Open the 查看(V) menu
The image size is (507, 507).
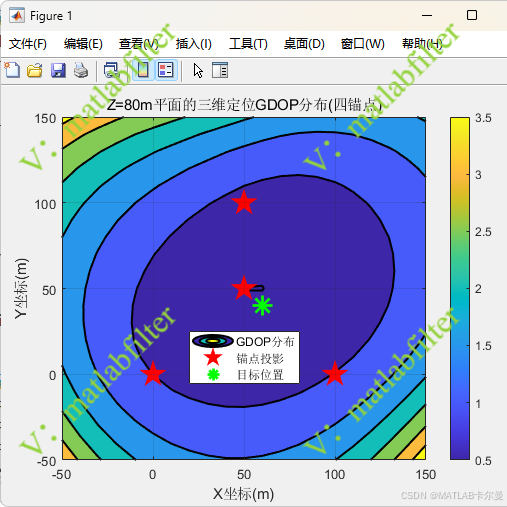pyautogui.click(x=139, y=44)
